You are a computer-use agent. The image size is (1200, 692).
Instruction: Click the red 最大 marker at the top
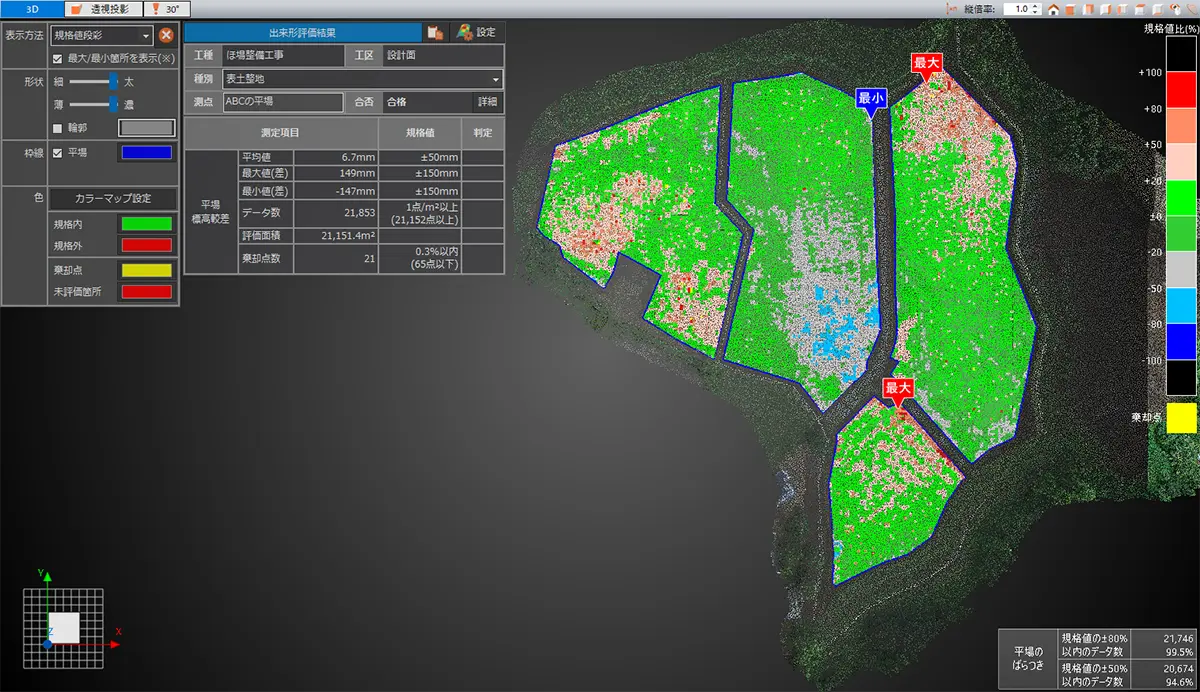927,62
